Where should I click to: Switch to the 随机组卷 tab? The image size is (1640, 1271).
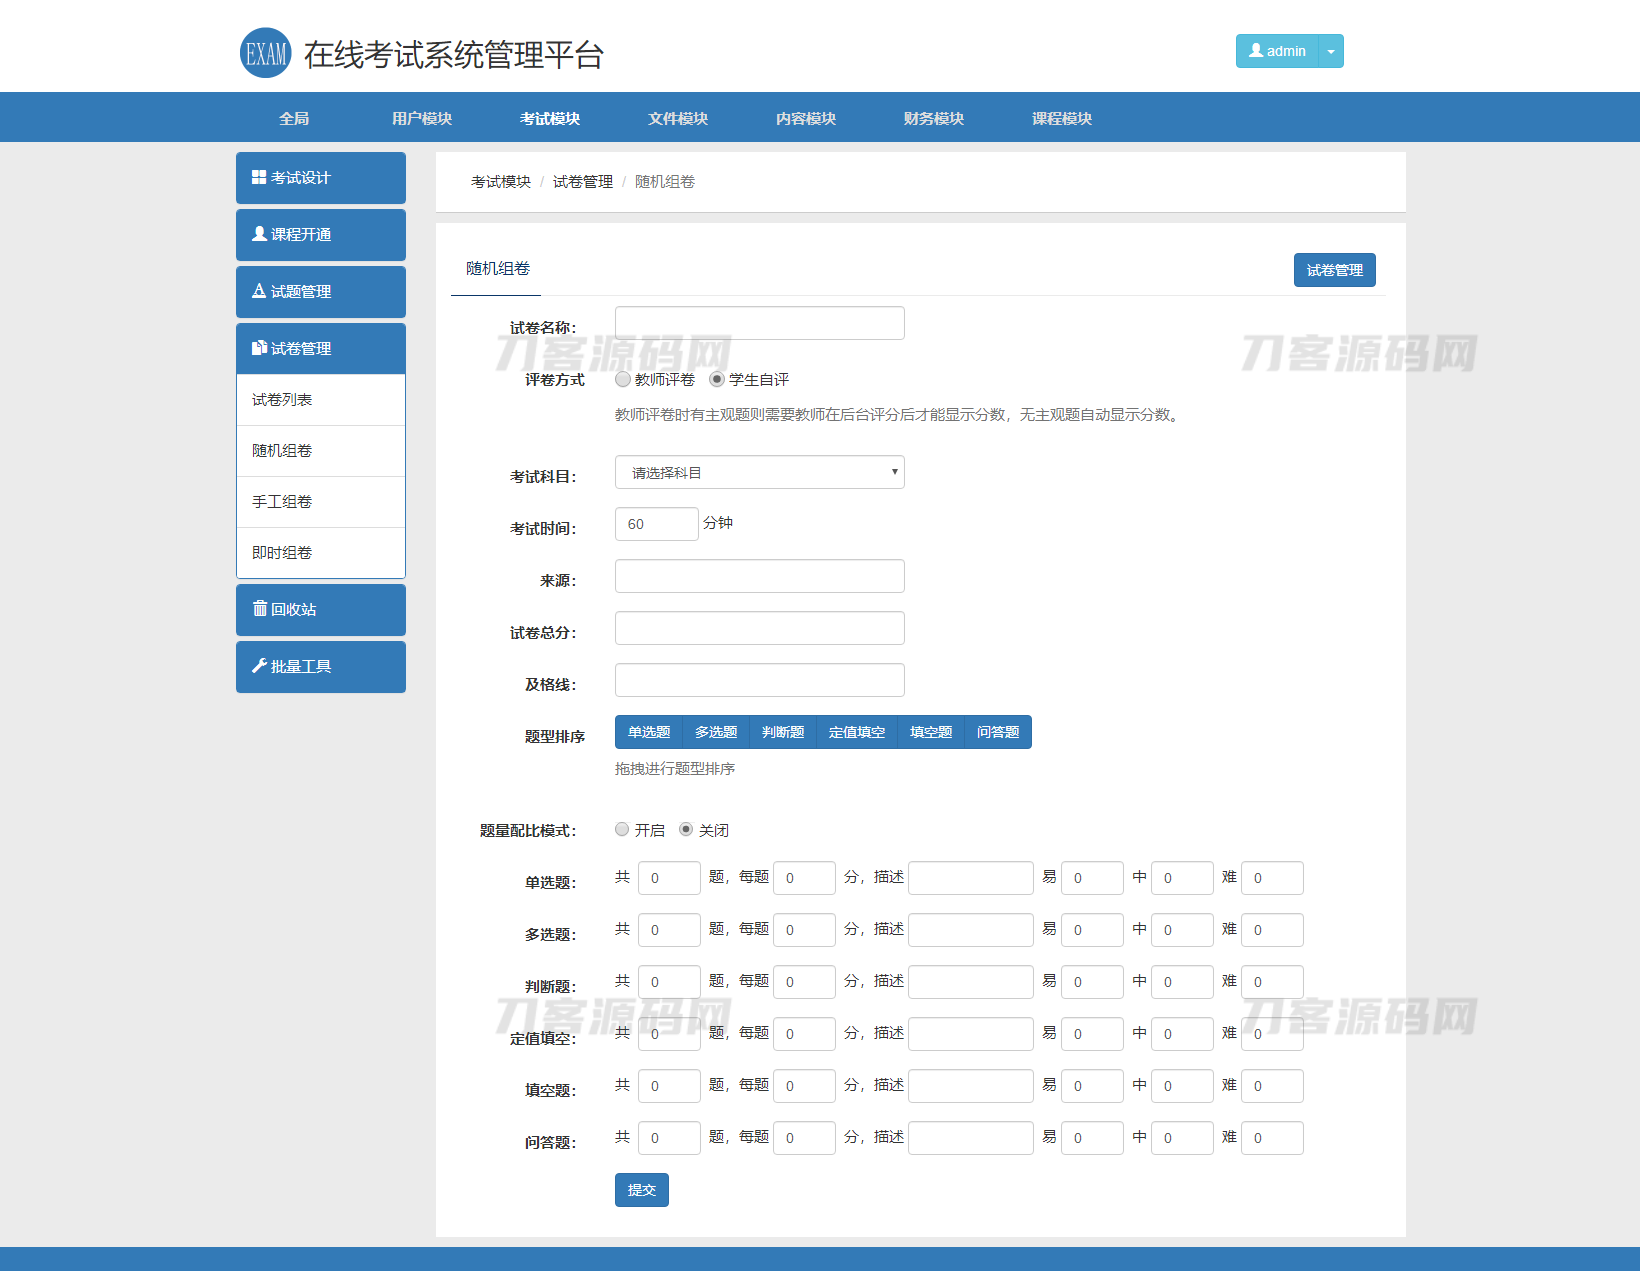(x=497, y=268)
